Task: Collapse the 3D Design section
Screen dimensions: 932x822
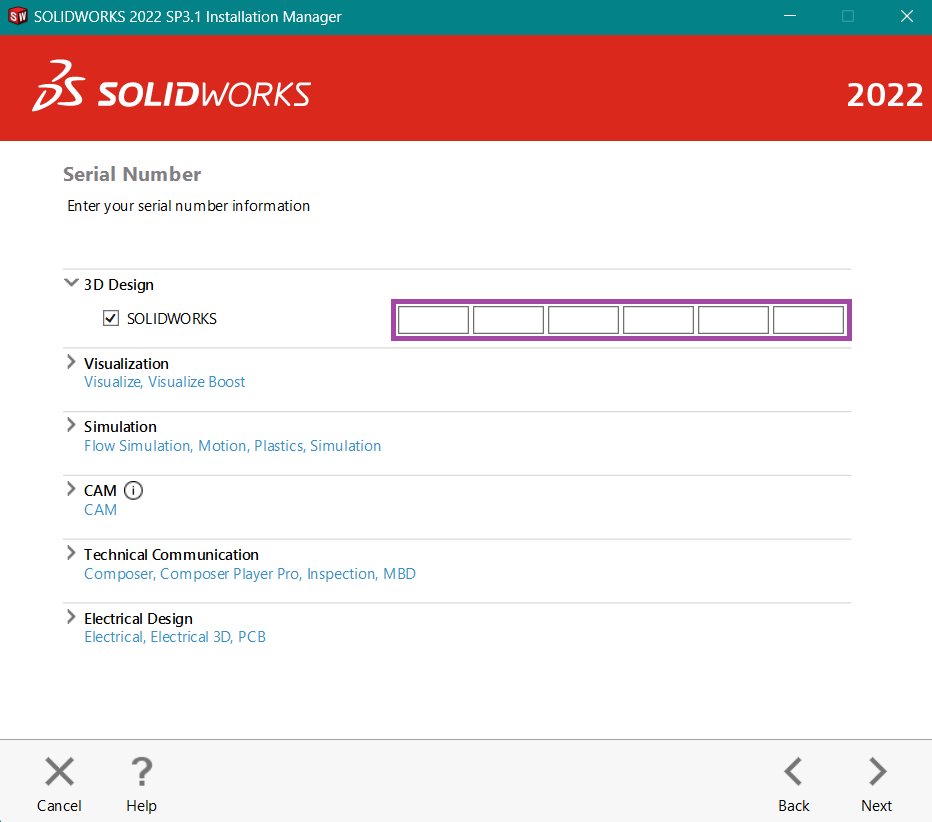Action: pos(71,283)
